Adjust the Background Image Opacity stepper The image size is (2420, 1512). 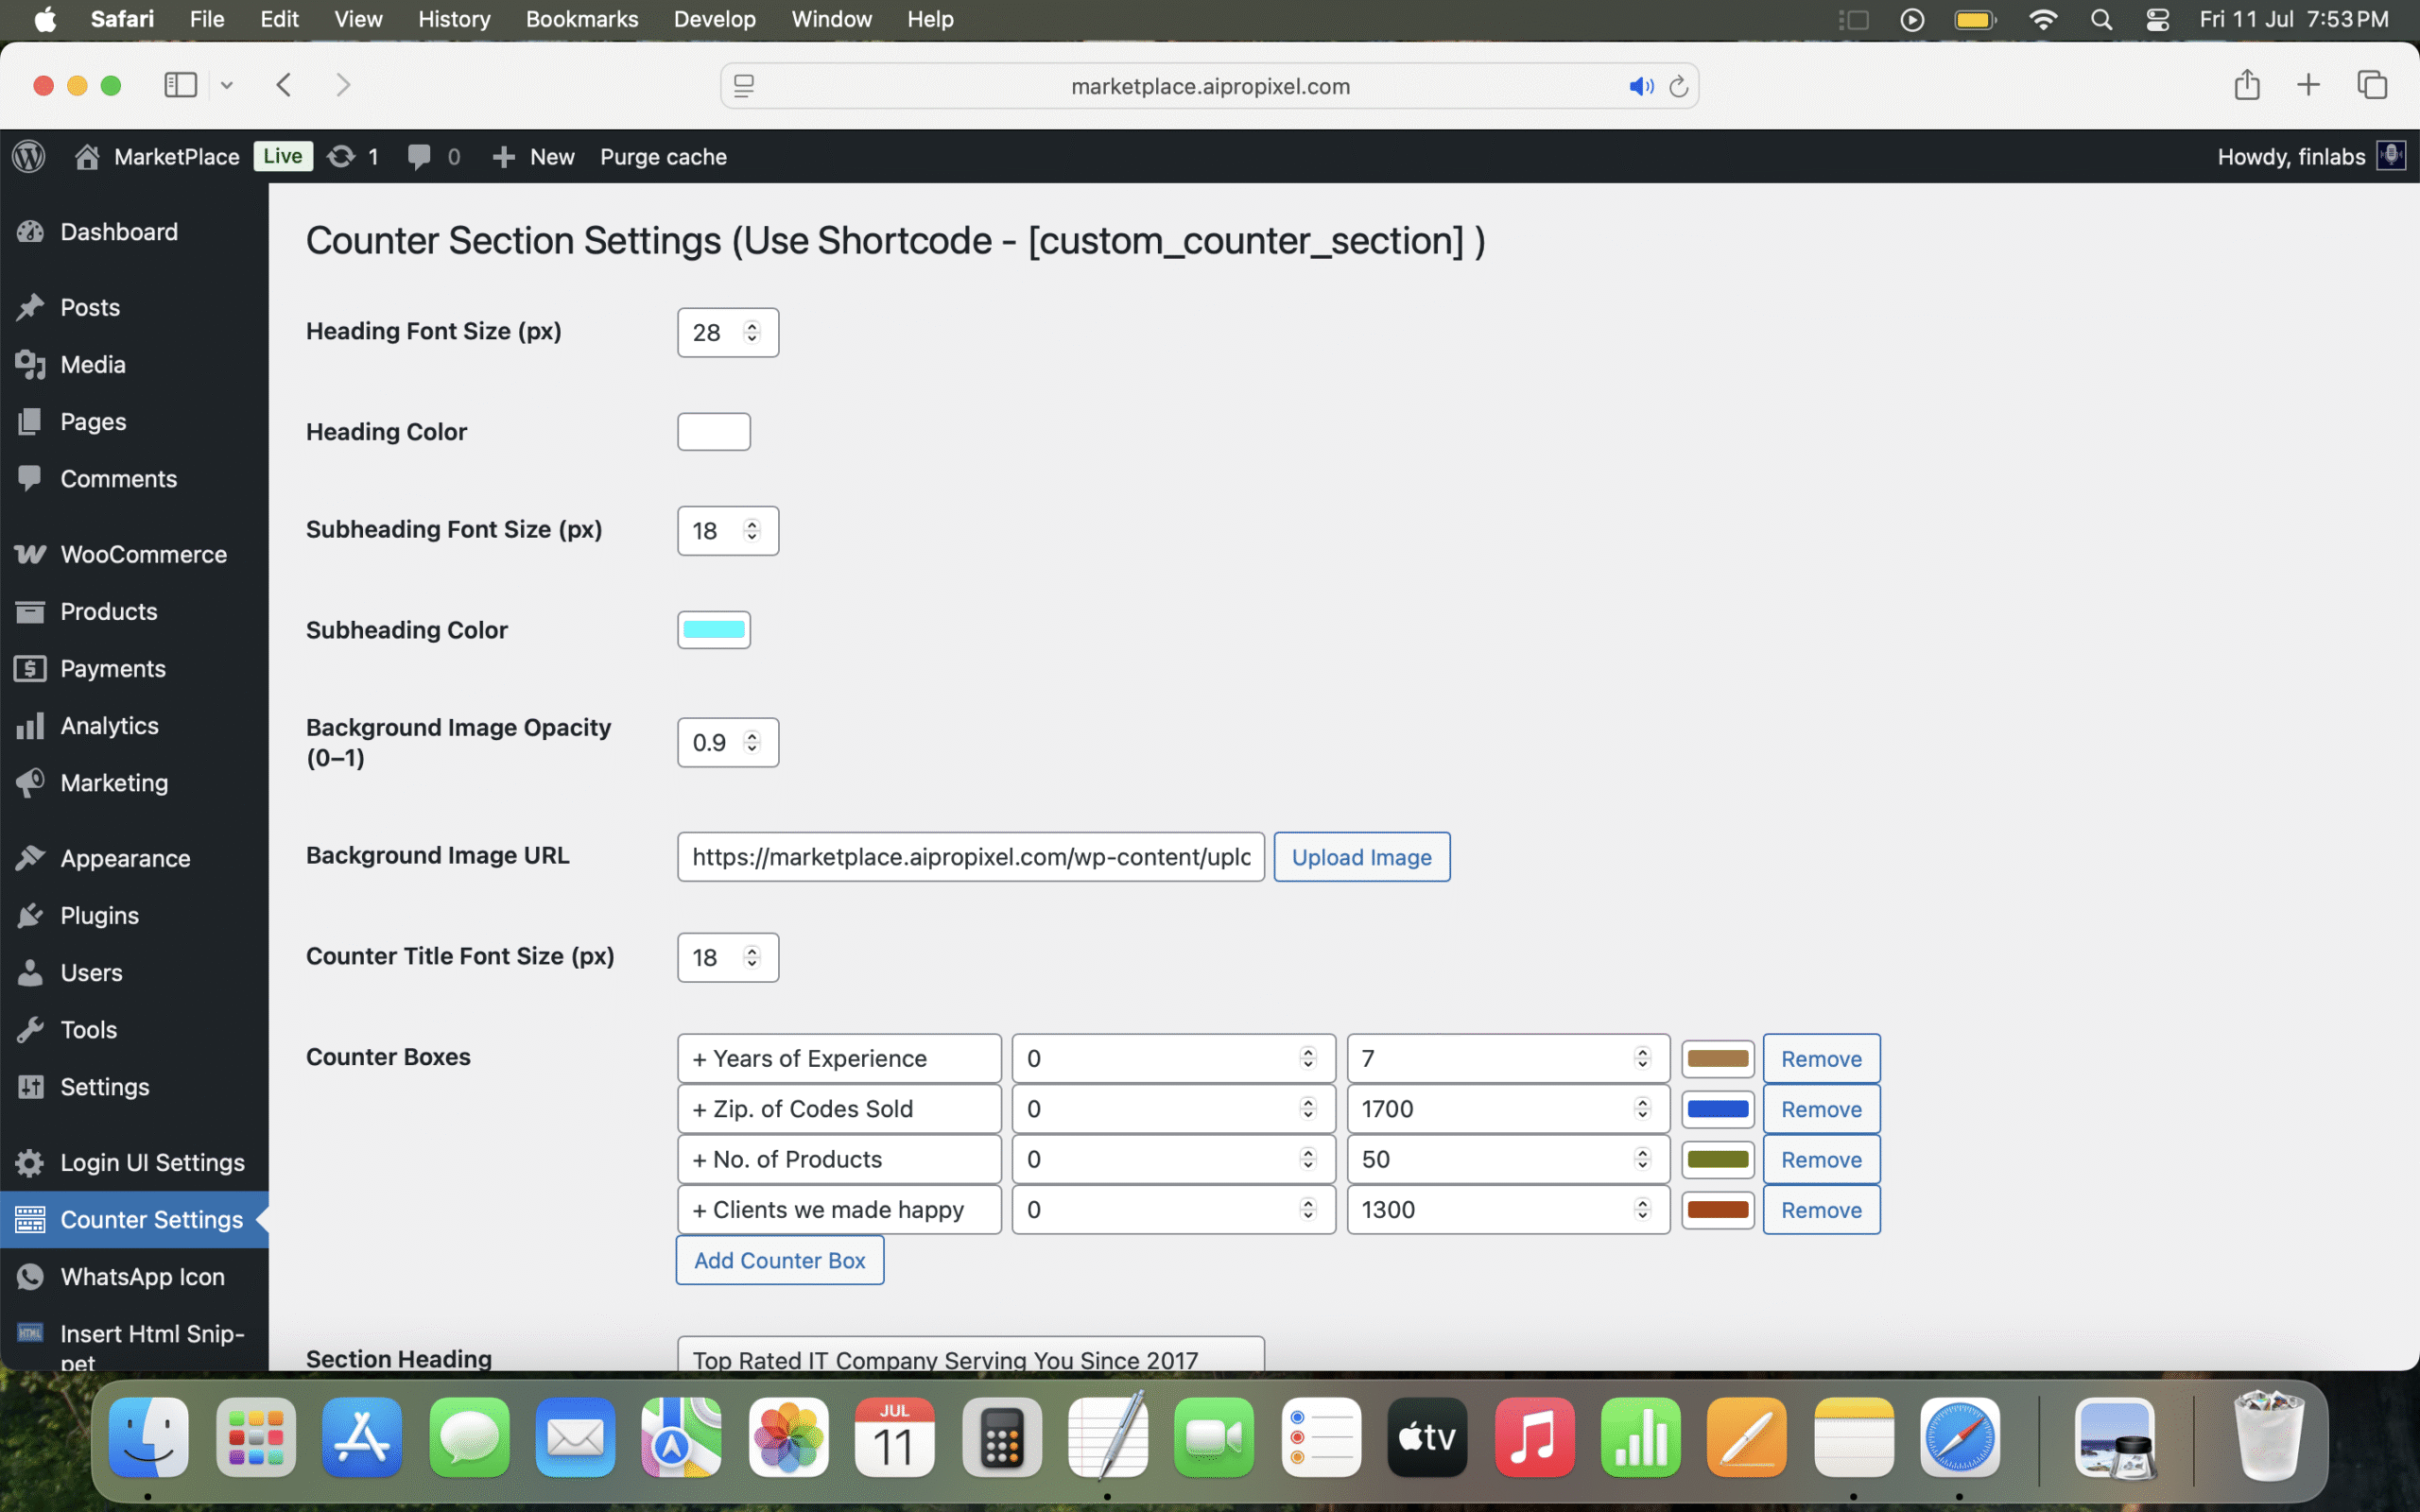point(752,742)
